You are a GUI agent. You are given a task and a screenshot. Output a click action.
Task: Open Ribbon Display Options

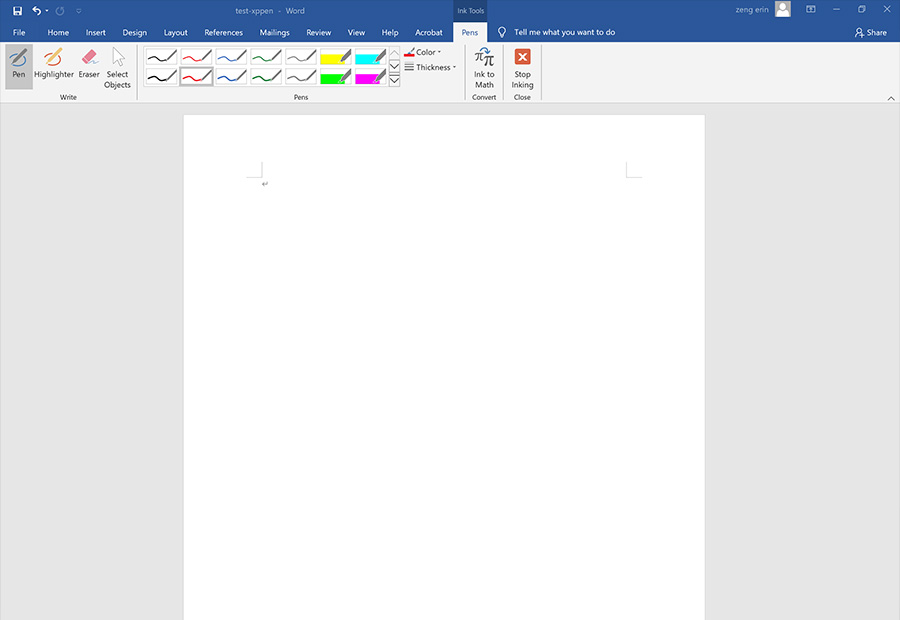tap(810, 10)
